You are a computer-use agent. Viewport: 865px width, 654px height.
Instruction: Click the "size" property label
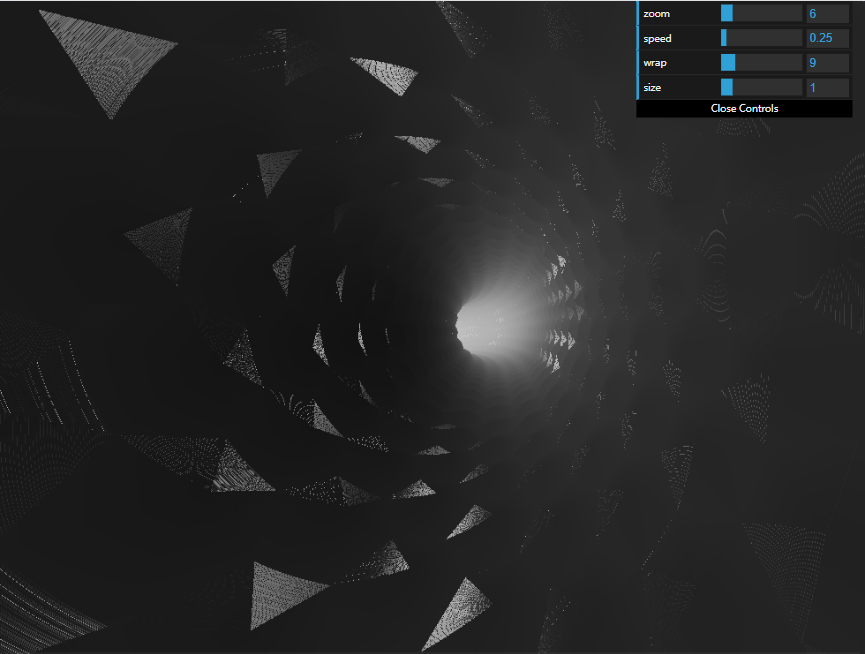click(x=652, y=88)
